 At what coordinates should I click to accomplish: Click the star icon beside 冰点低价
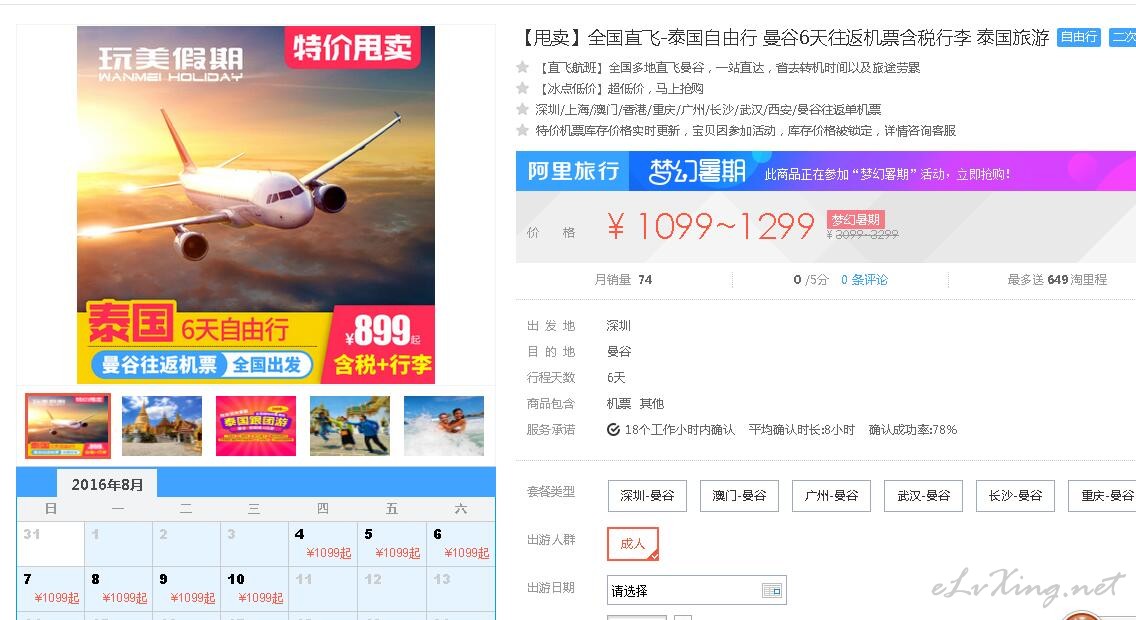click(x=522, y=88)
